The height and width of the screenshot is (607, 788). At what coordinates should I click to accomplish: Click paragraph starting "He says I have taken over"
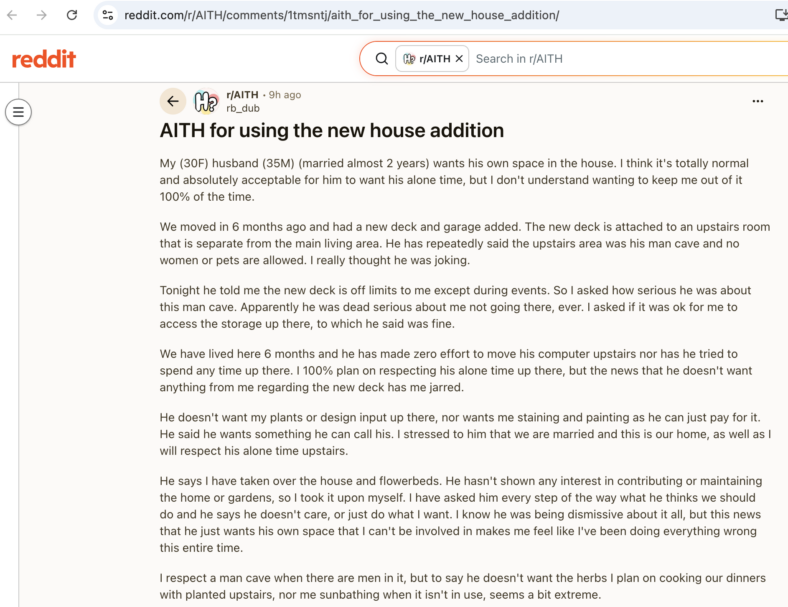(x=461, y=514)
